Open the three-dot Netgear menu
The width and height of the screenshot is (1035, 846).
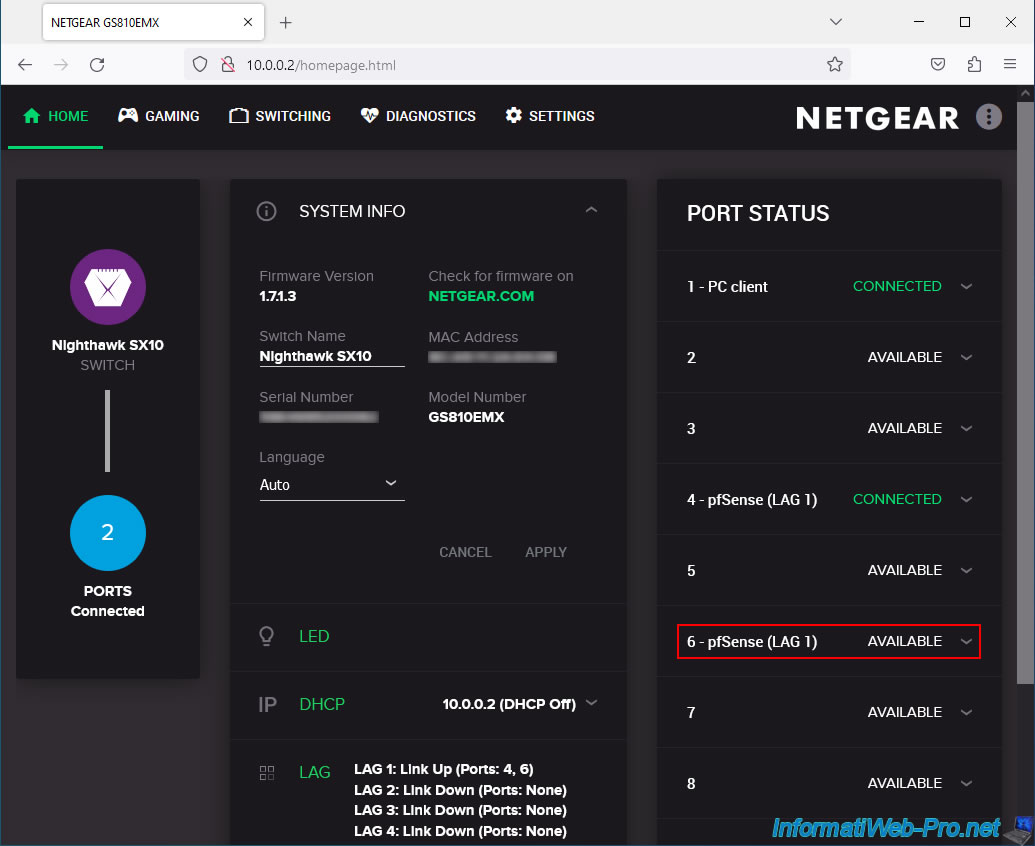click(x=988, y=117)
